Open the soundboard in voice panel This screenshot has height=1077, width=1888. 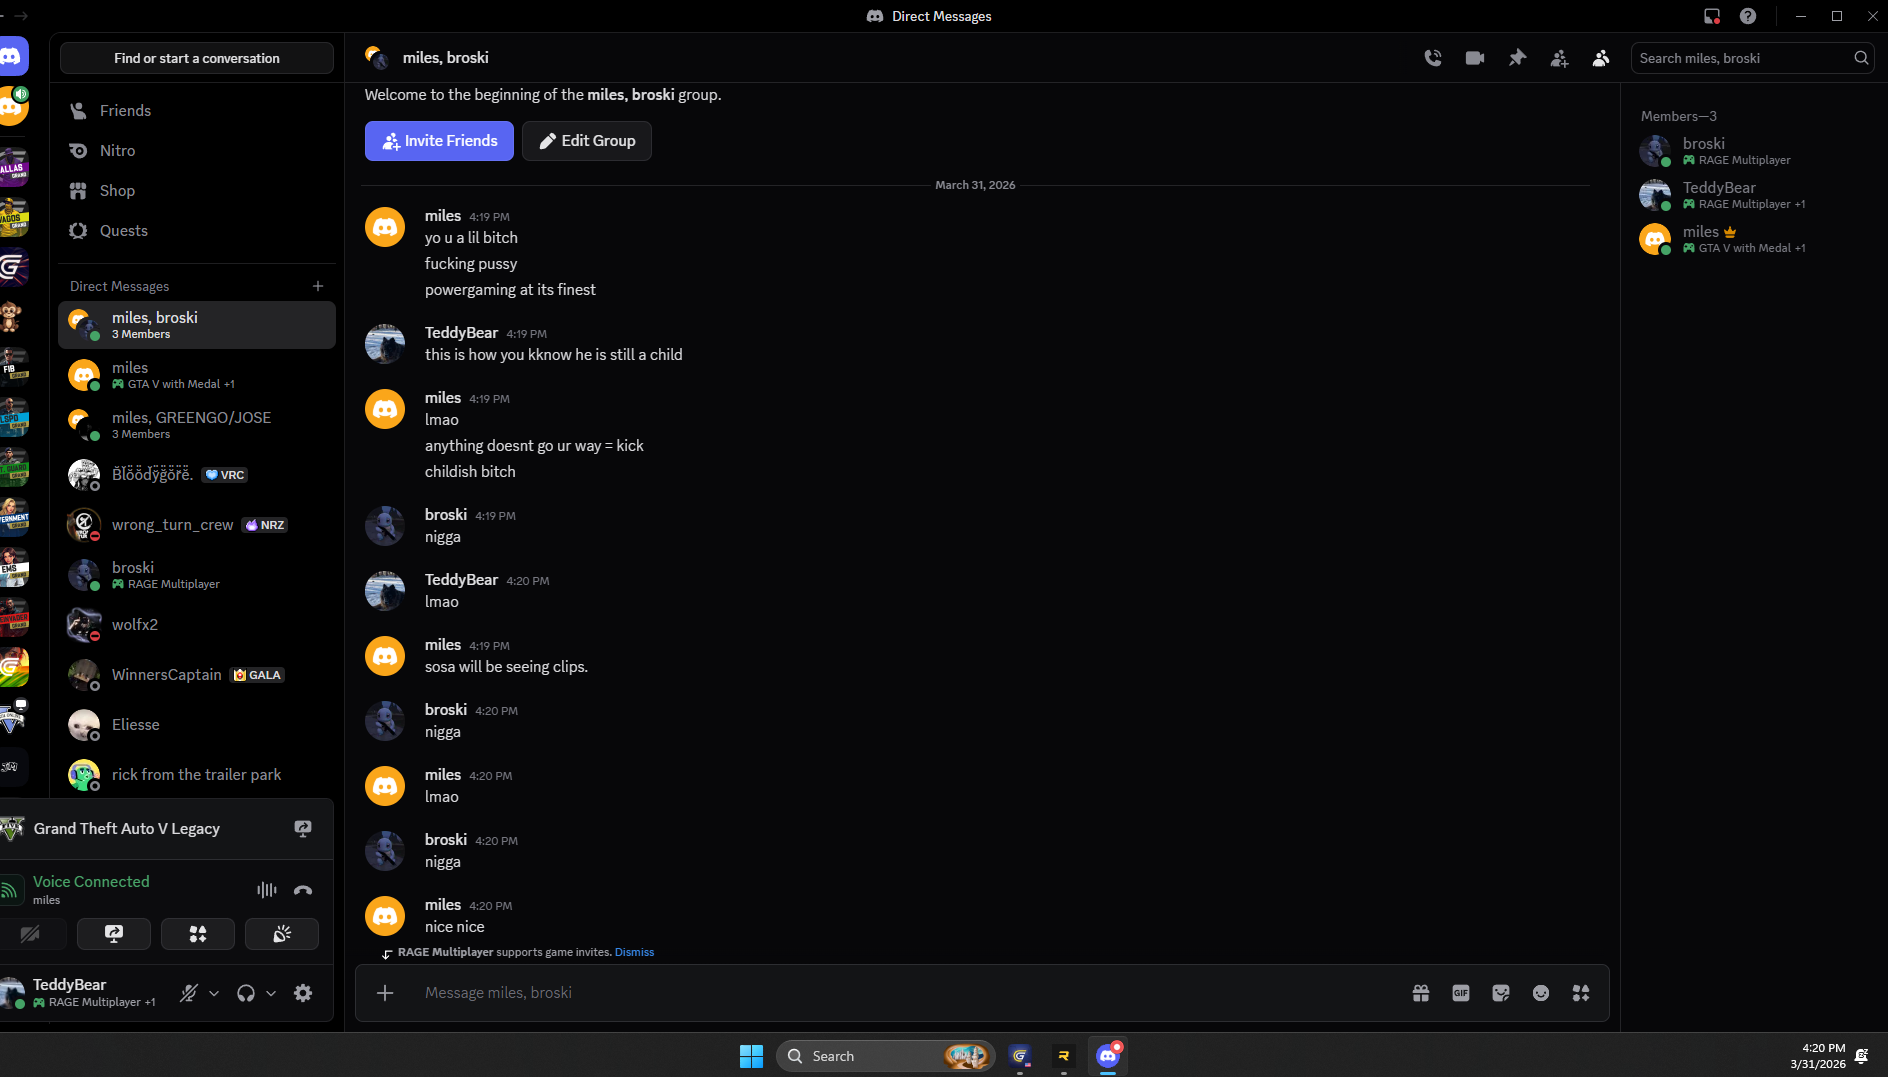coord(282,934)
